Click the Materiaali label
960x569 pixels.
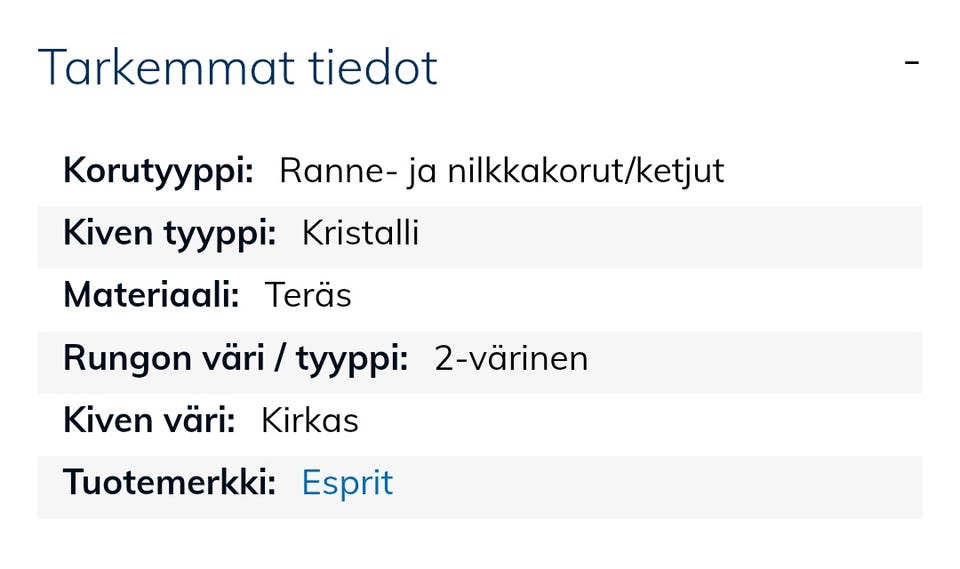coord(151,295)
